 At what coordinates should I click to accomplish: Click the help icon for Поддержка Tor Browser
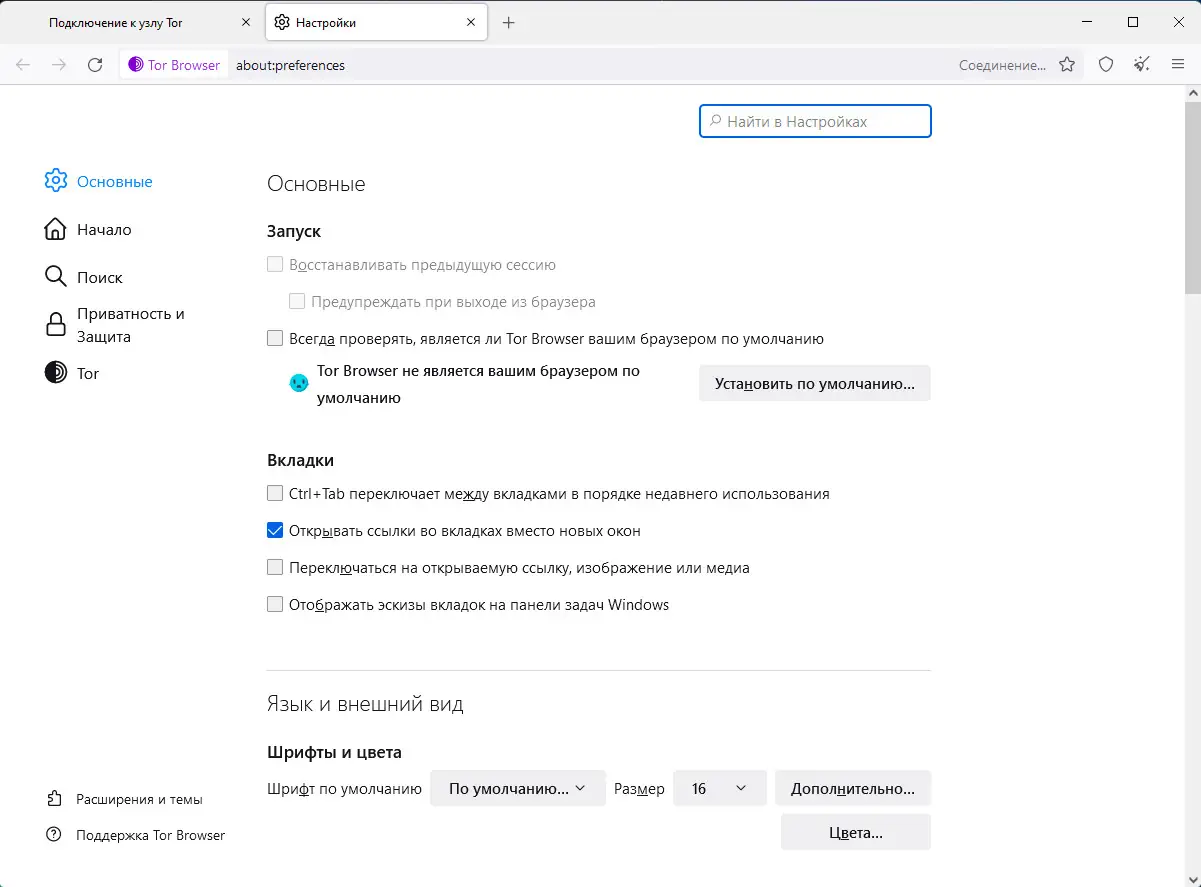coord(55,835)
